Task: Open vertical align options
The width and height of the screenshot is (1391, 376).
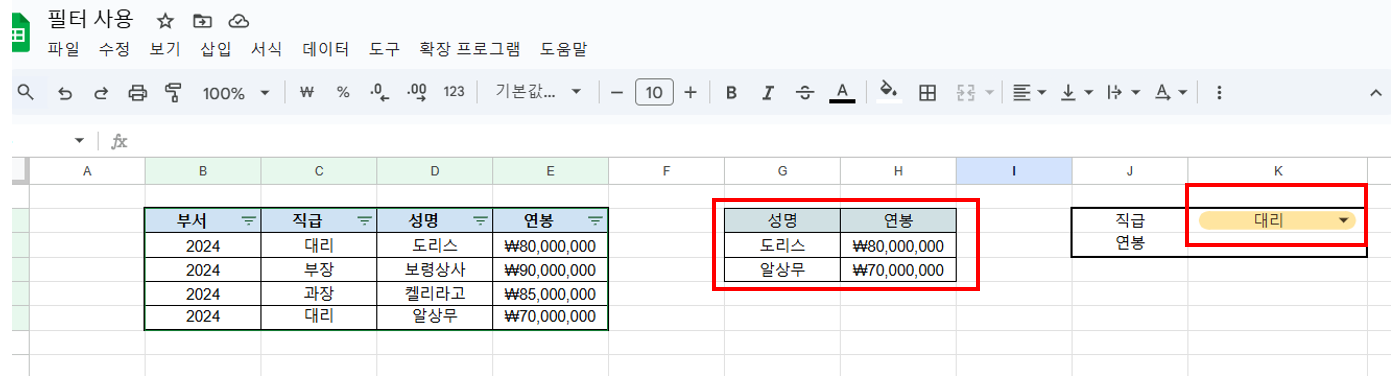Action: (x=1076, y=93)
